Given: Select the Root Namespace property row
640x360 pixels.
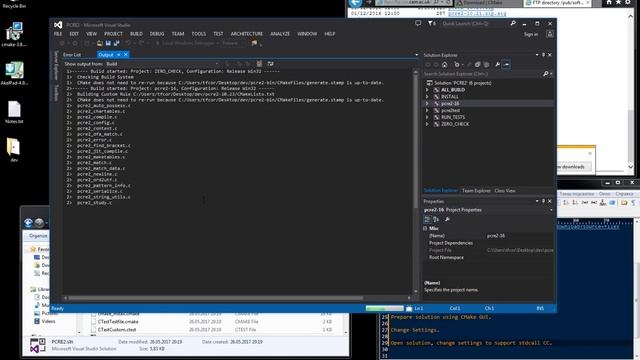Looking at the screenshot, I should 489,258.
